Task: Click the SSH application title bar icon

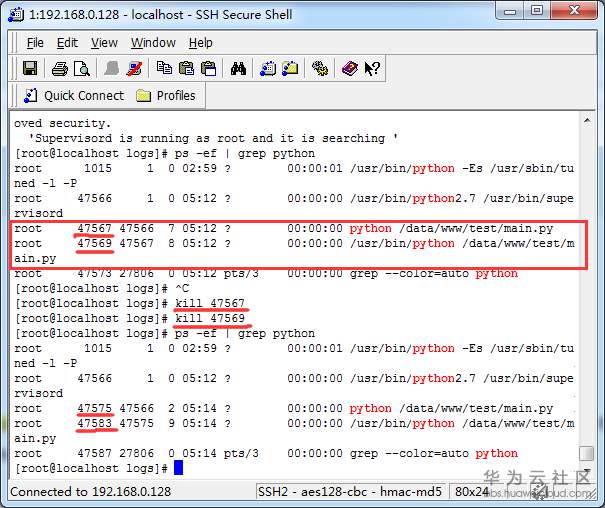Action: (x=16, y=15)
